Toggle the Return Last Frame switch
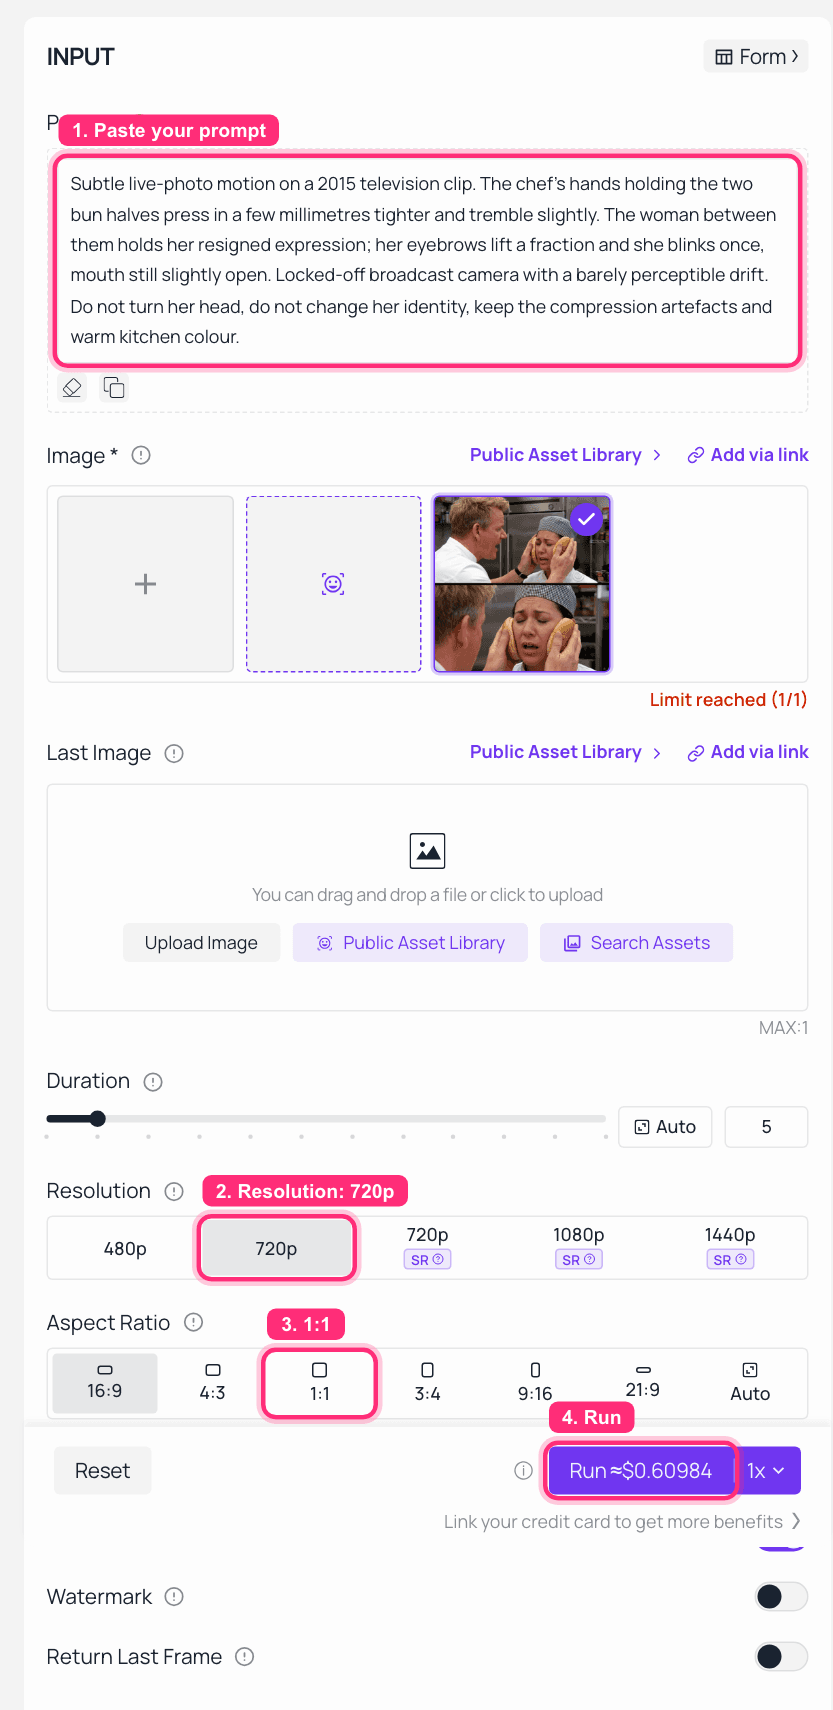 pos(781,1657)
